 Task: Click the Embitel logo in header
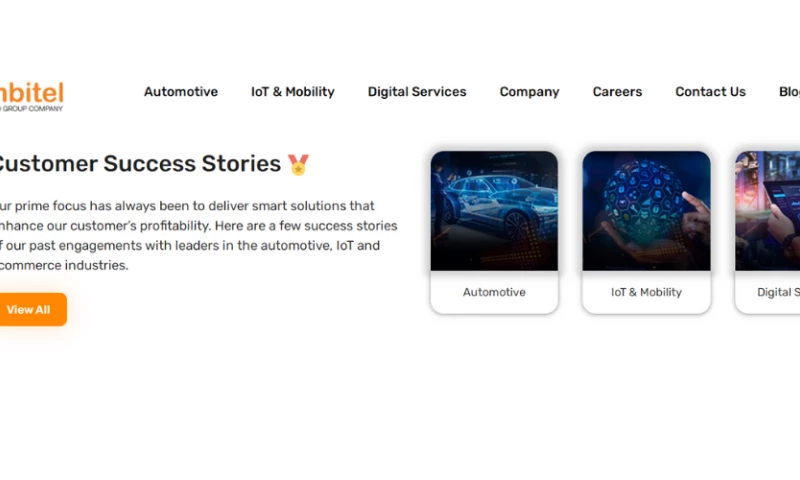tap(32, 94)
